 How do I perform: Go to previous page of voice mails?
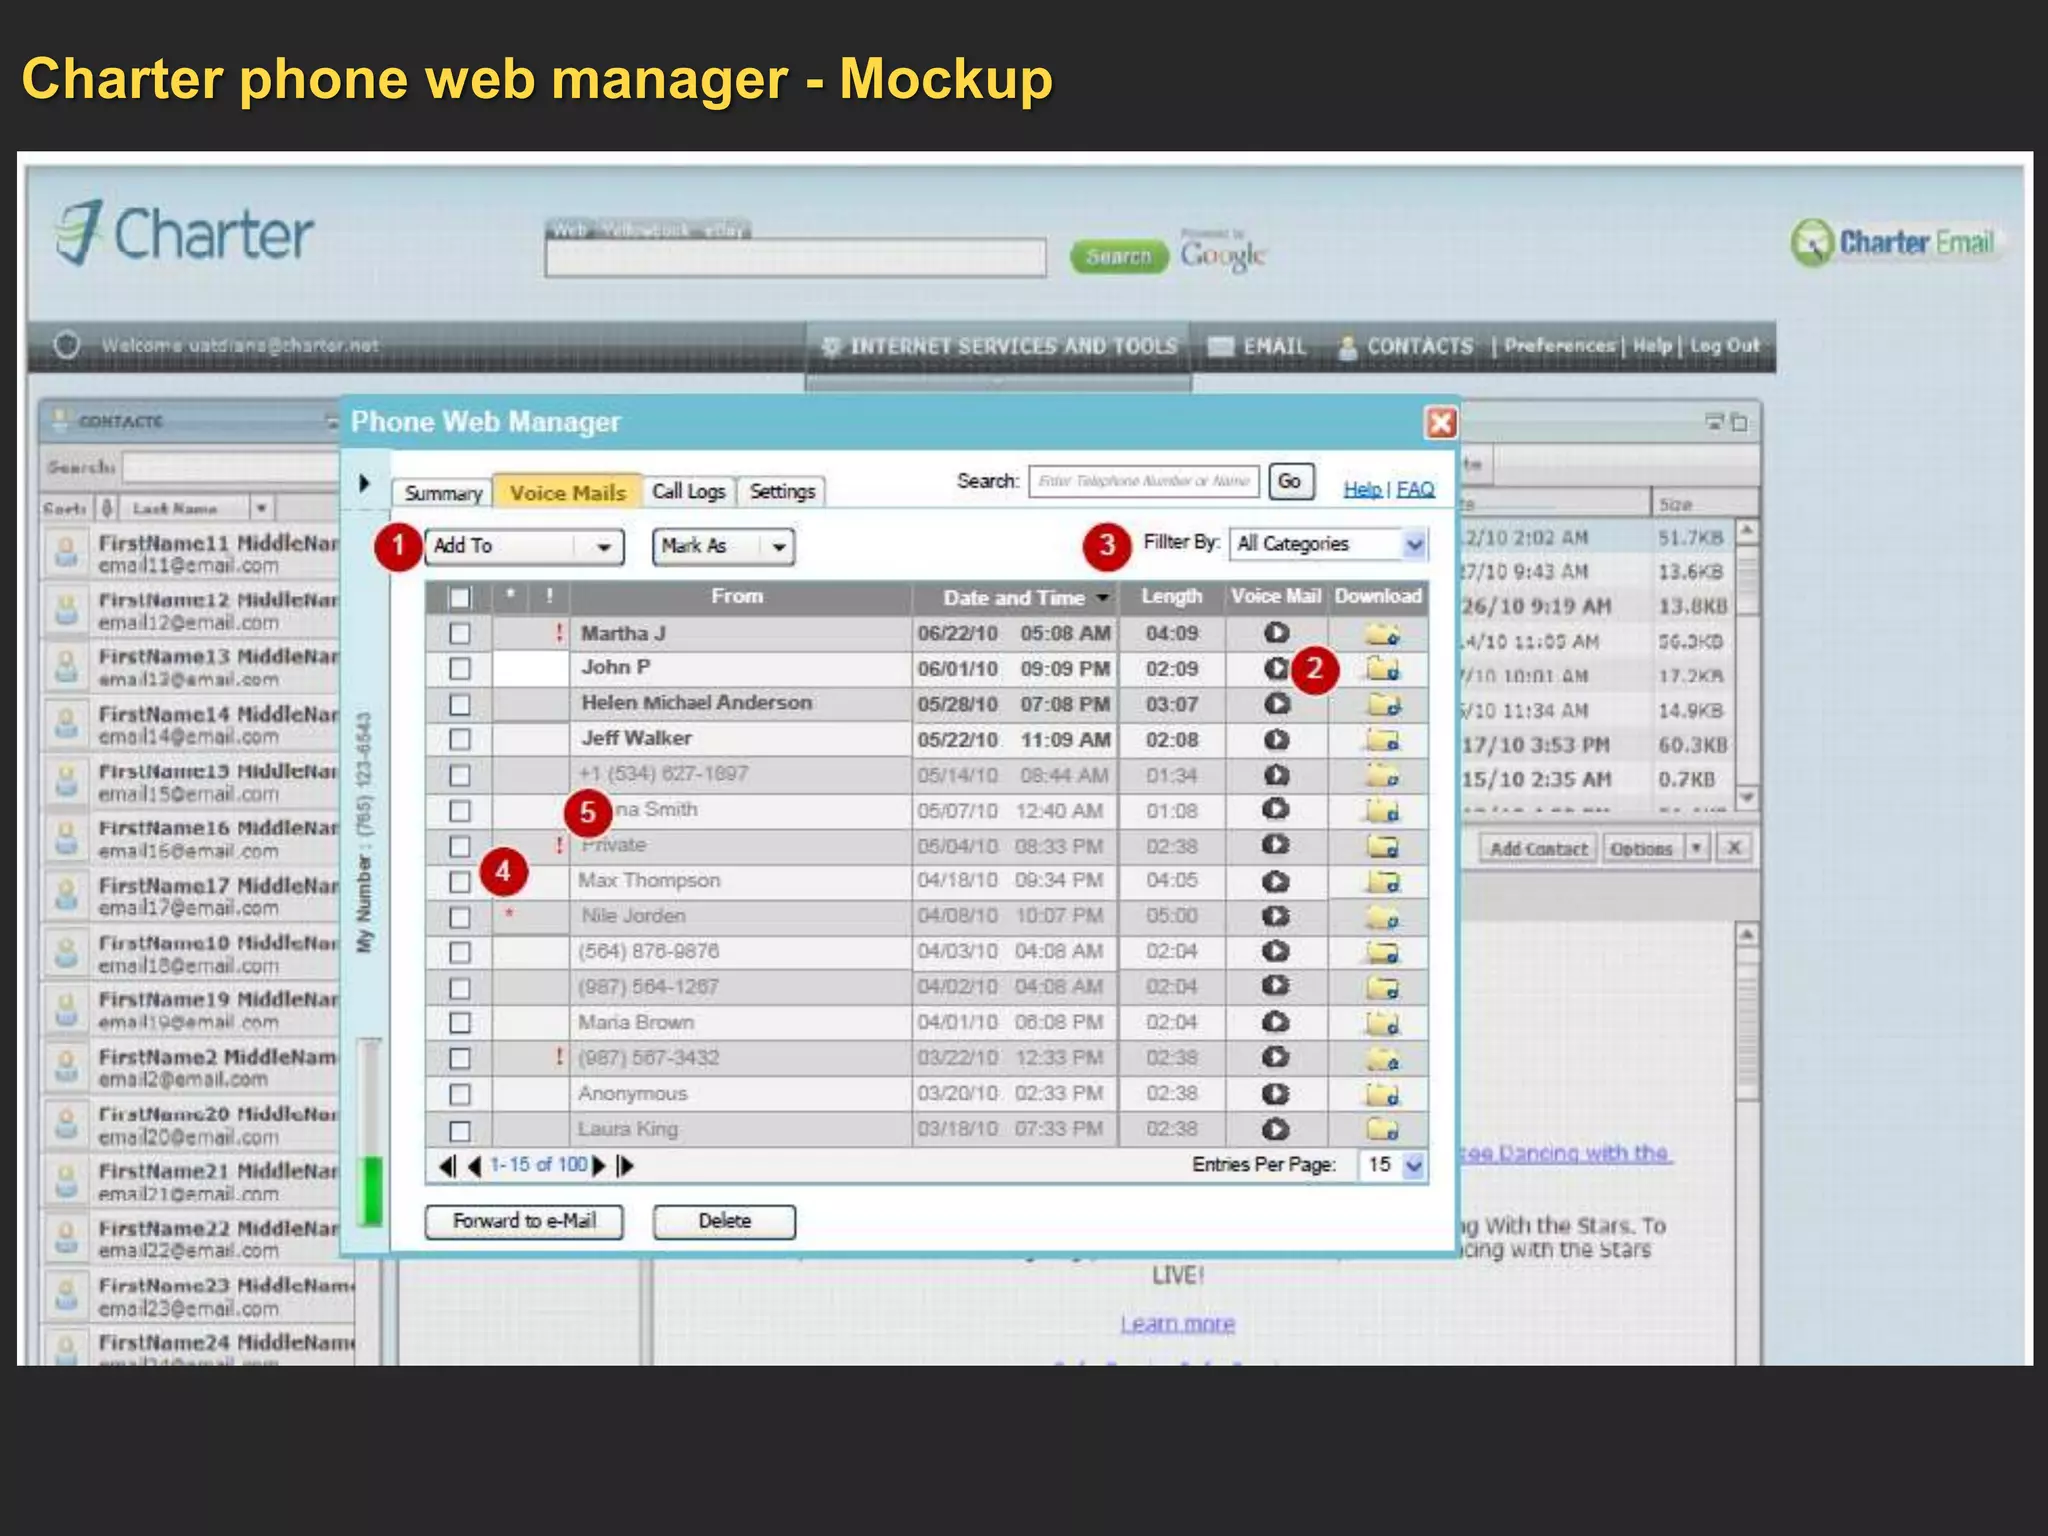474,1165
